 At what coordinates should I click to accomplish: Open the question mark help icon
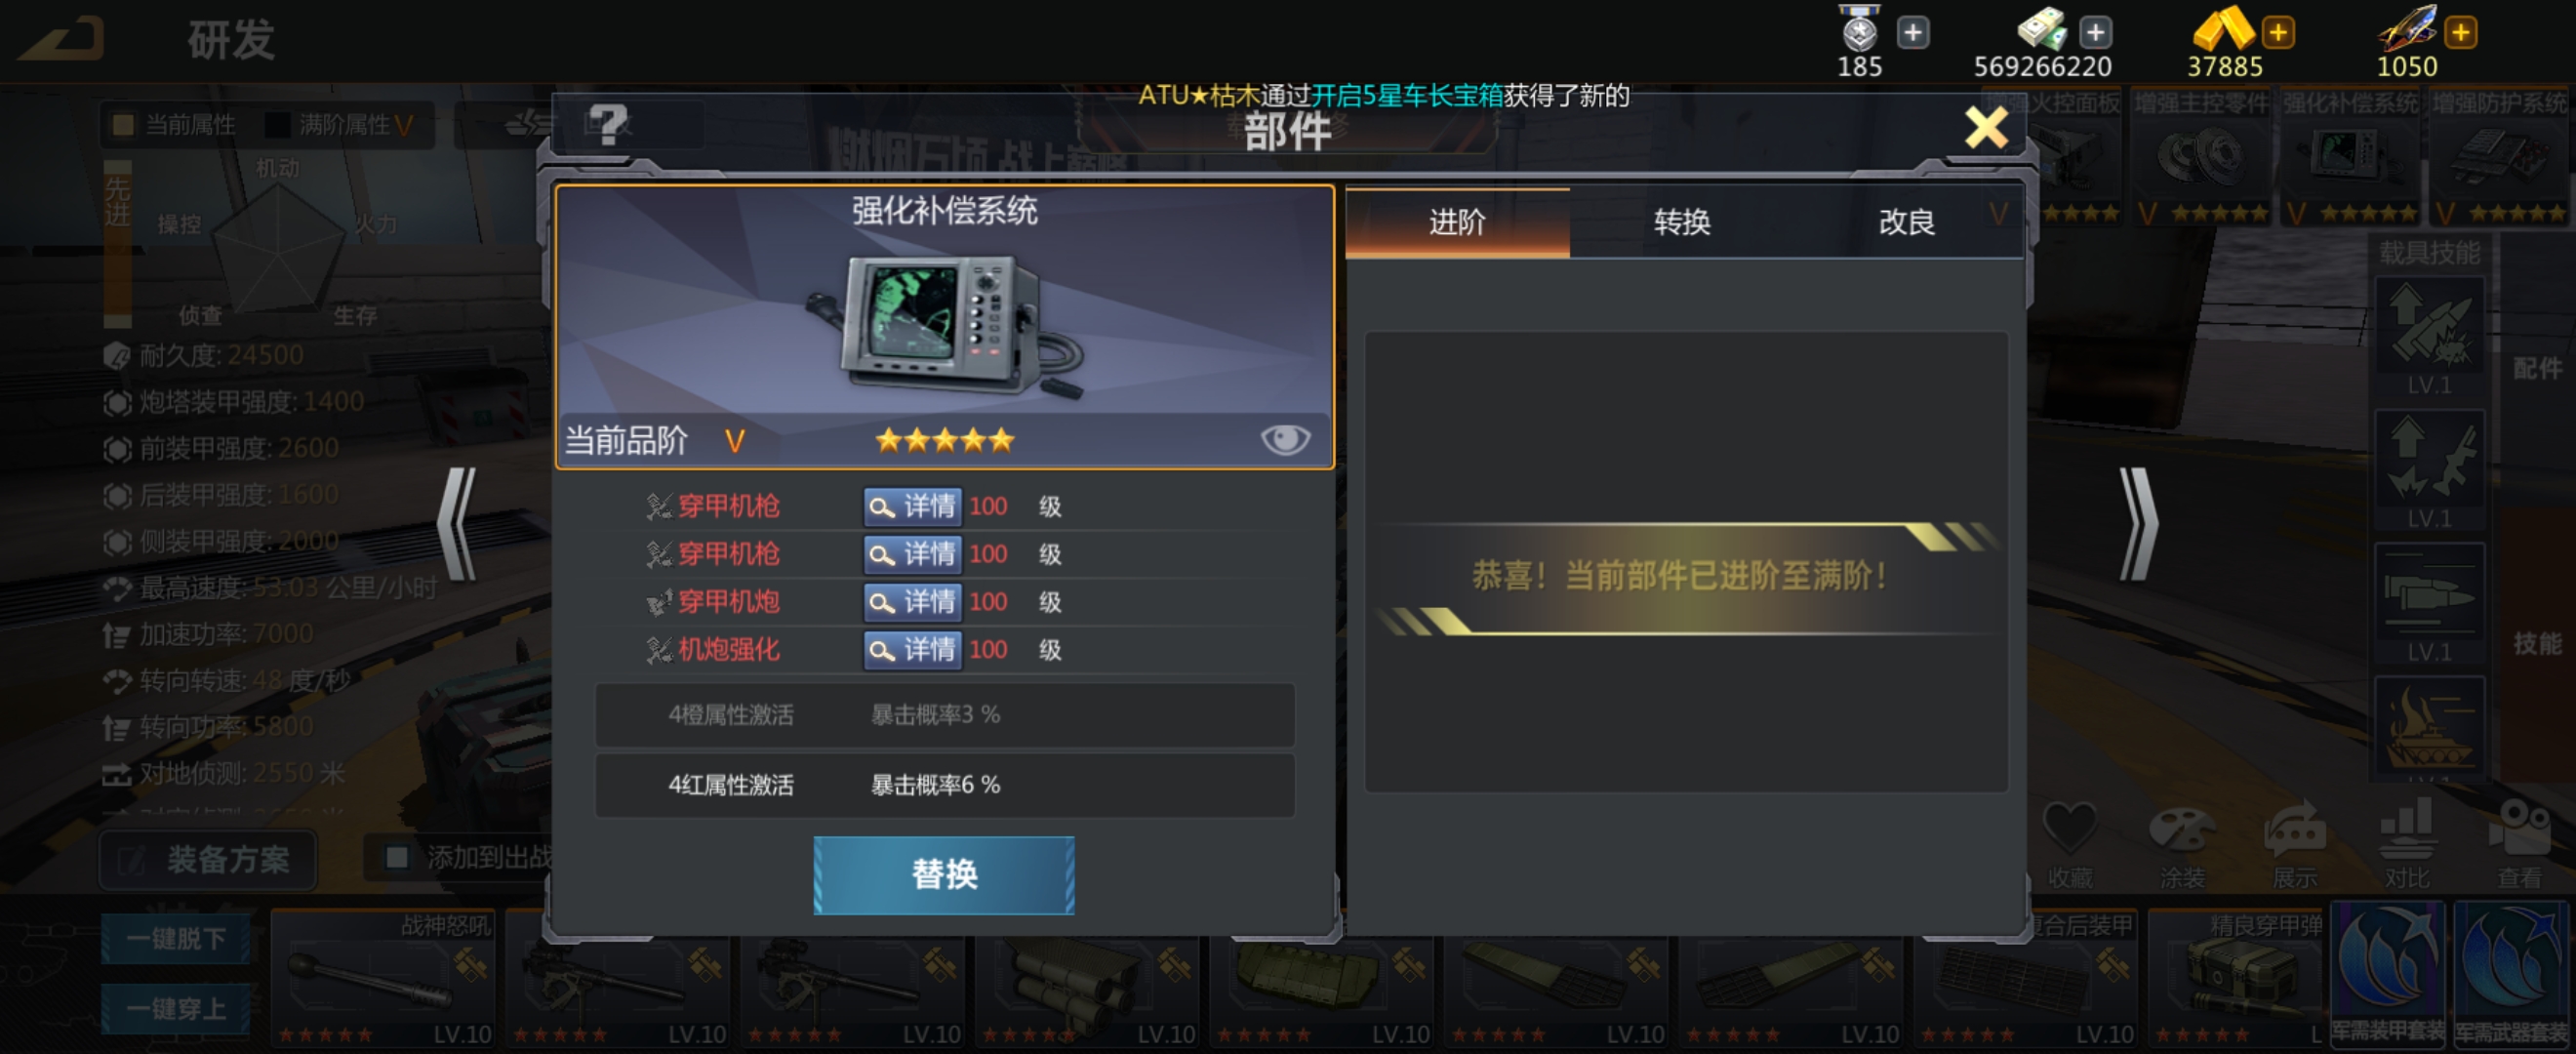(608, 126)
